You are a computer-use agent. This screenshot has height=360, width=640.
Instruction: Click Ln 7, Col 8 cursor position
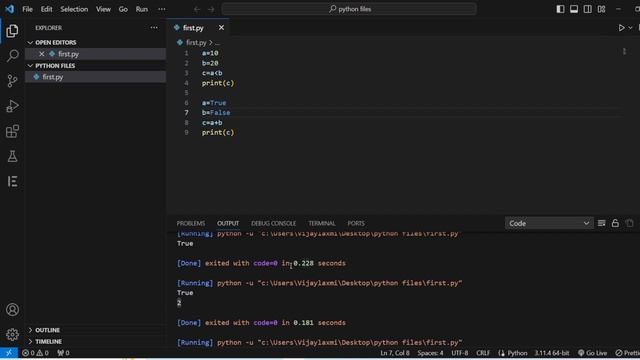395,353
